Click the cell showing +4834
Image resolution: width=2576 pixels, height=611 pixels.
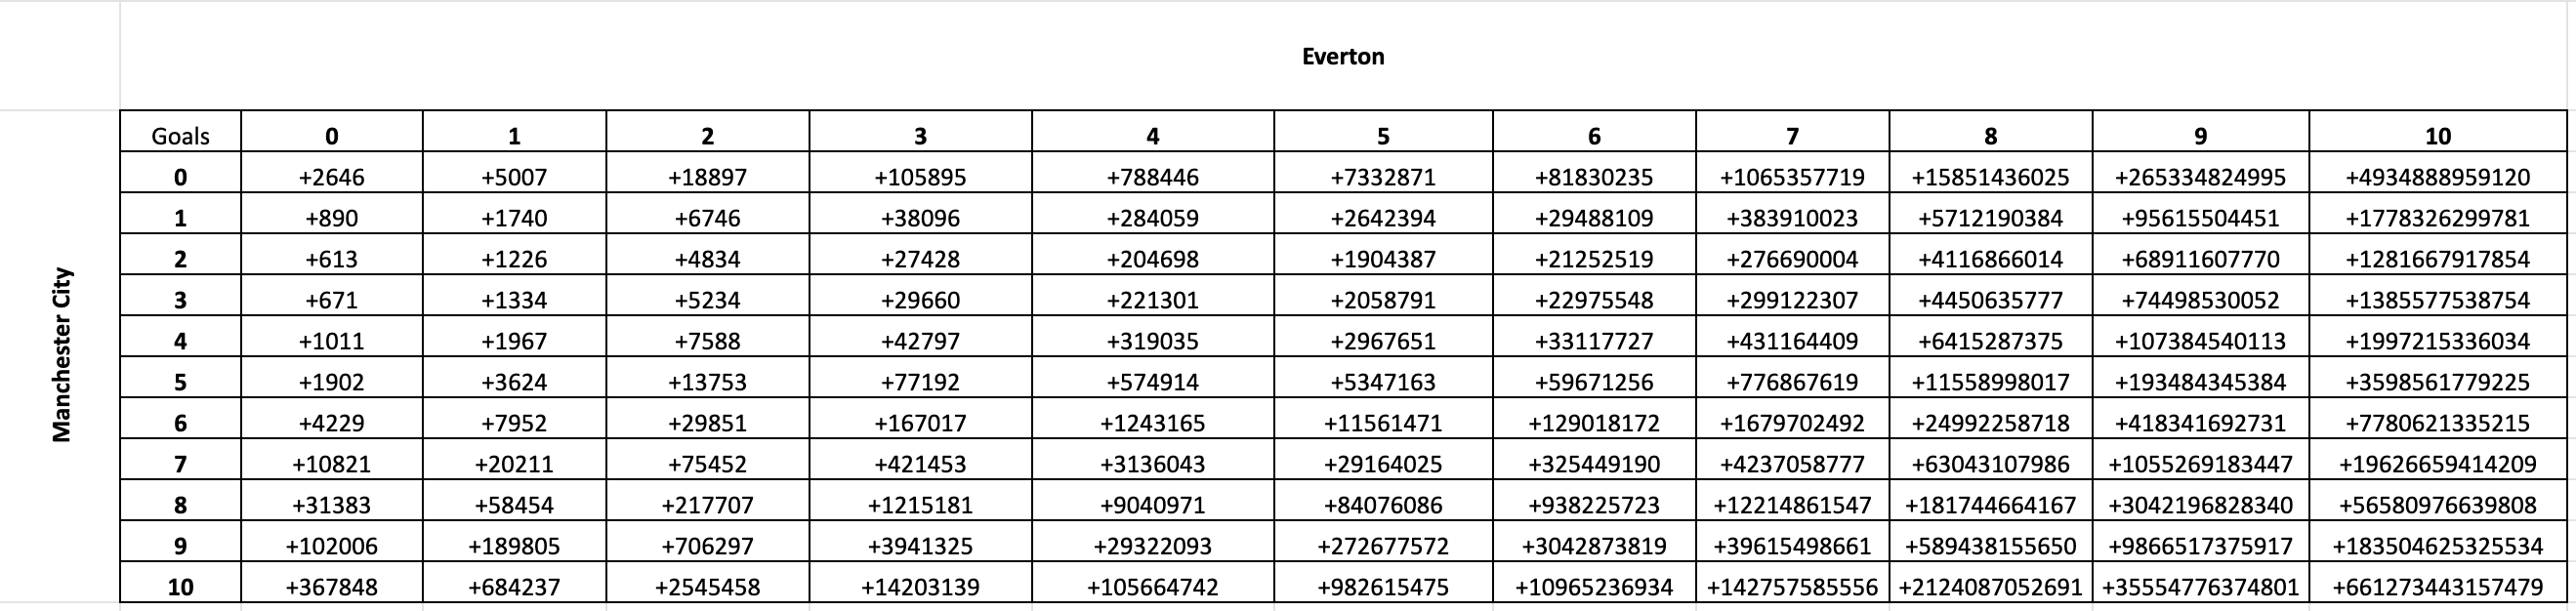pyautogui.click(x=707, y=259)
